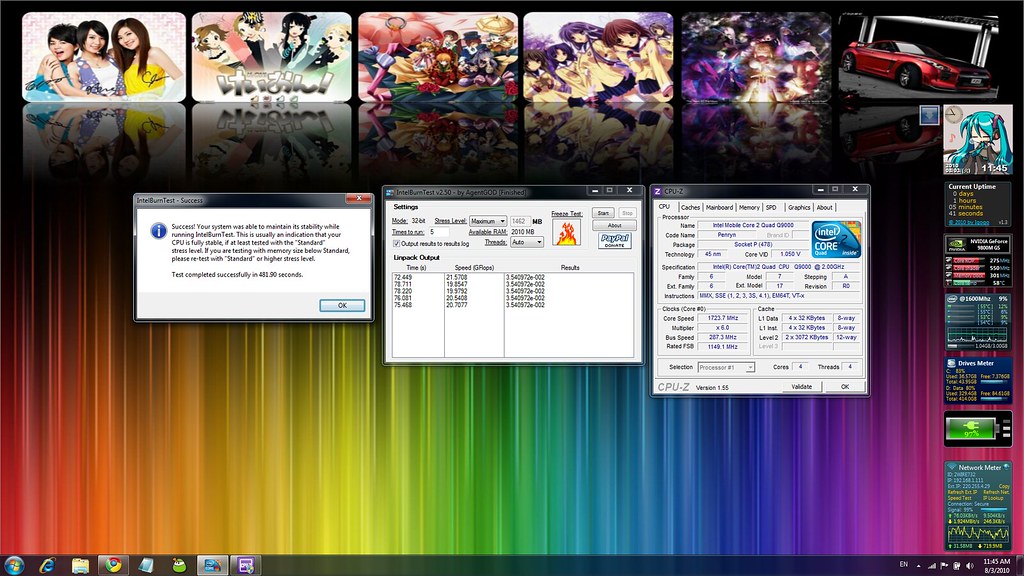Click the Validate button in CPU-Z
The image size is (1024, 576).
801,387
